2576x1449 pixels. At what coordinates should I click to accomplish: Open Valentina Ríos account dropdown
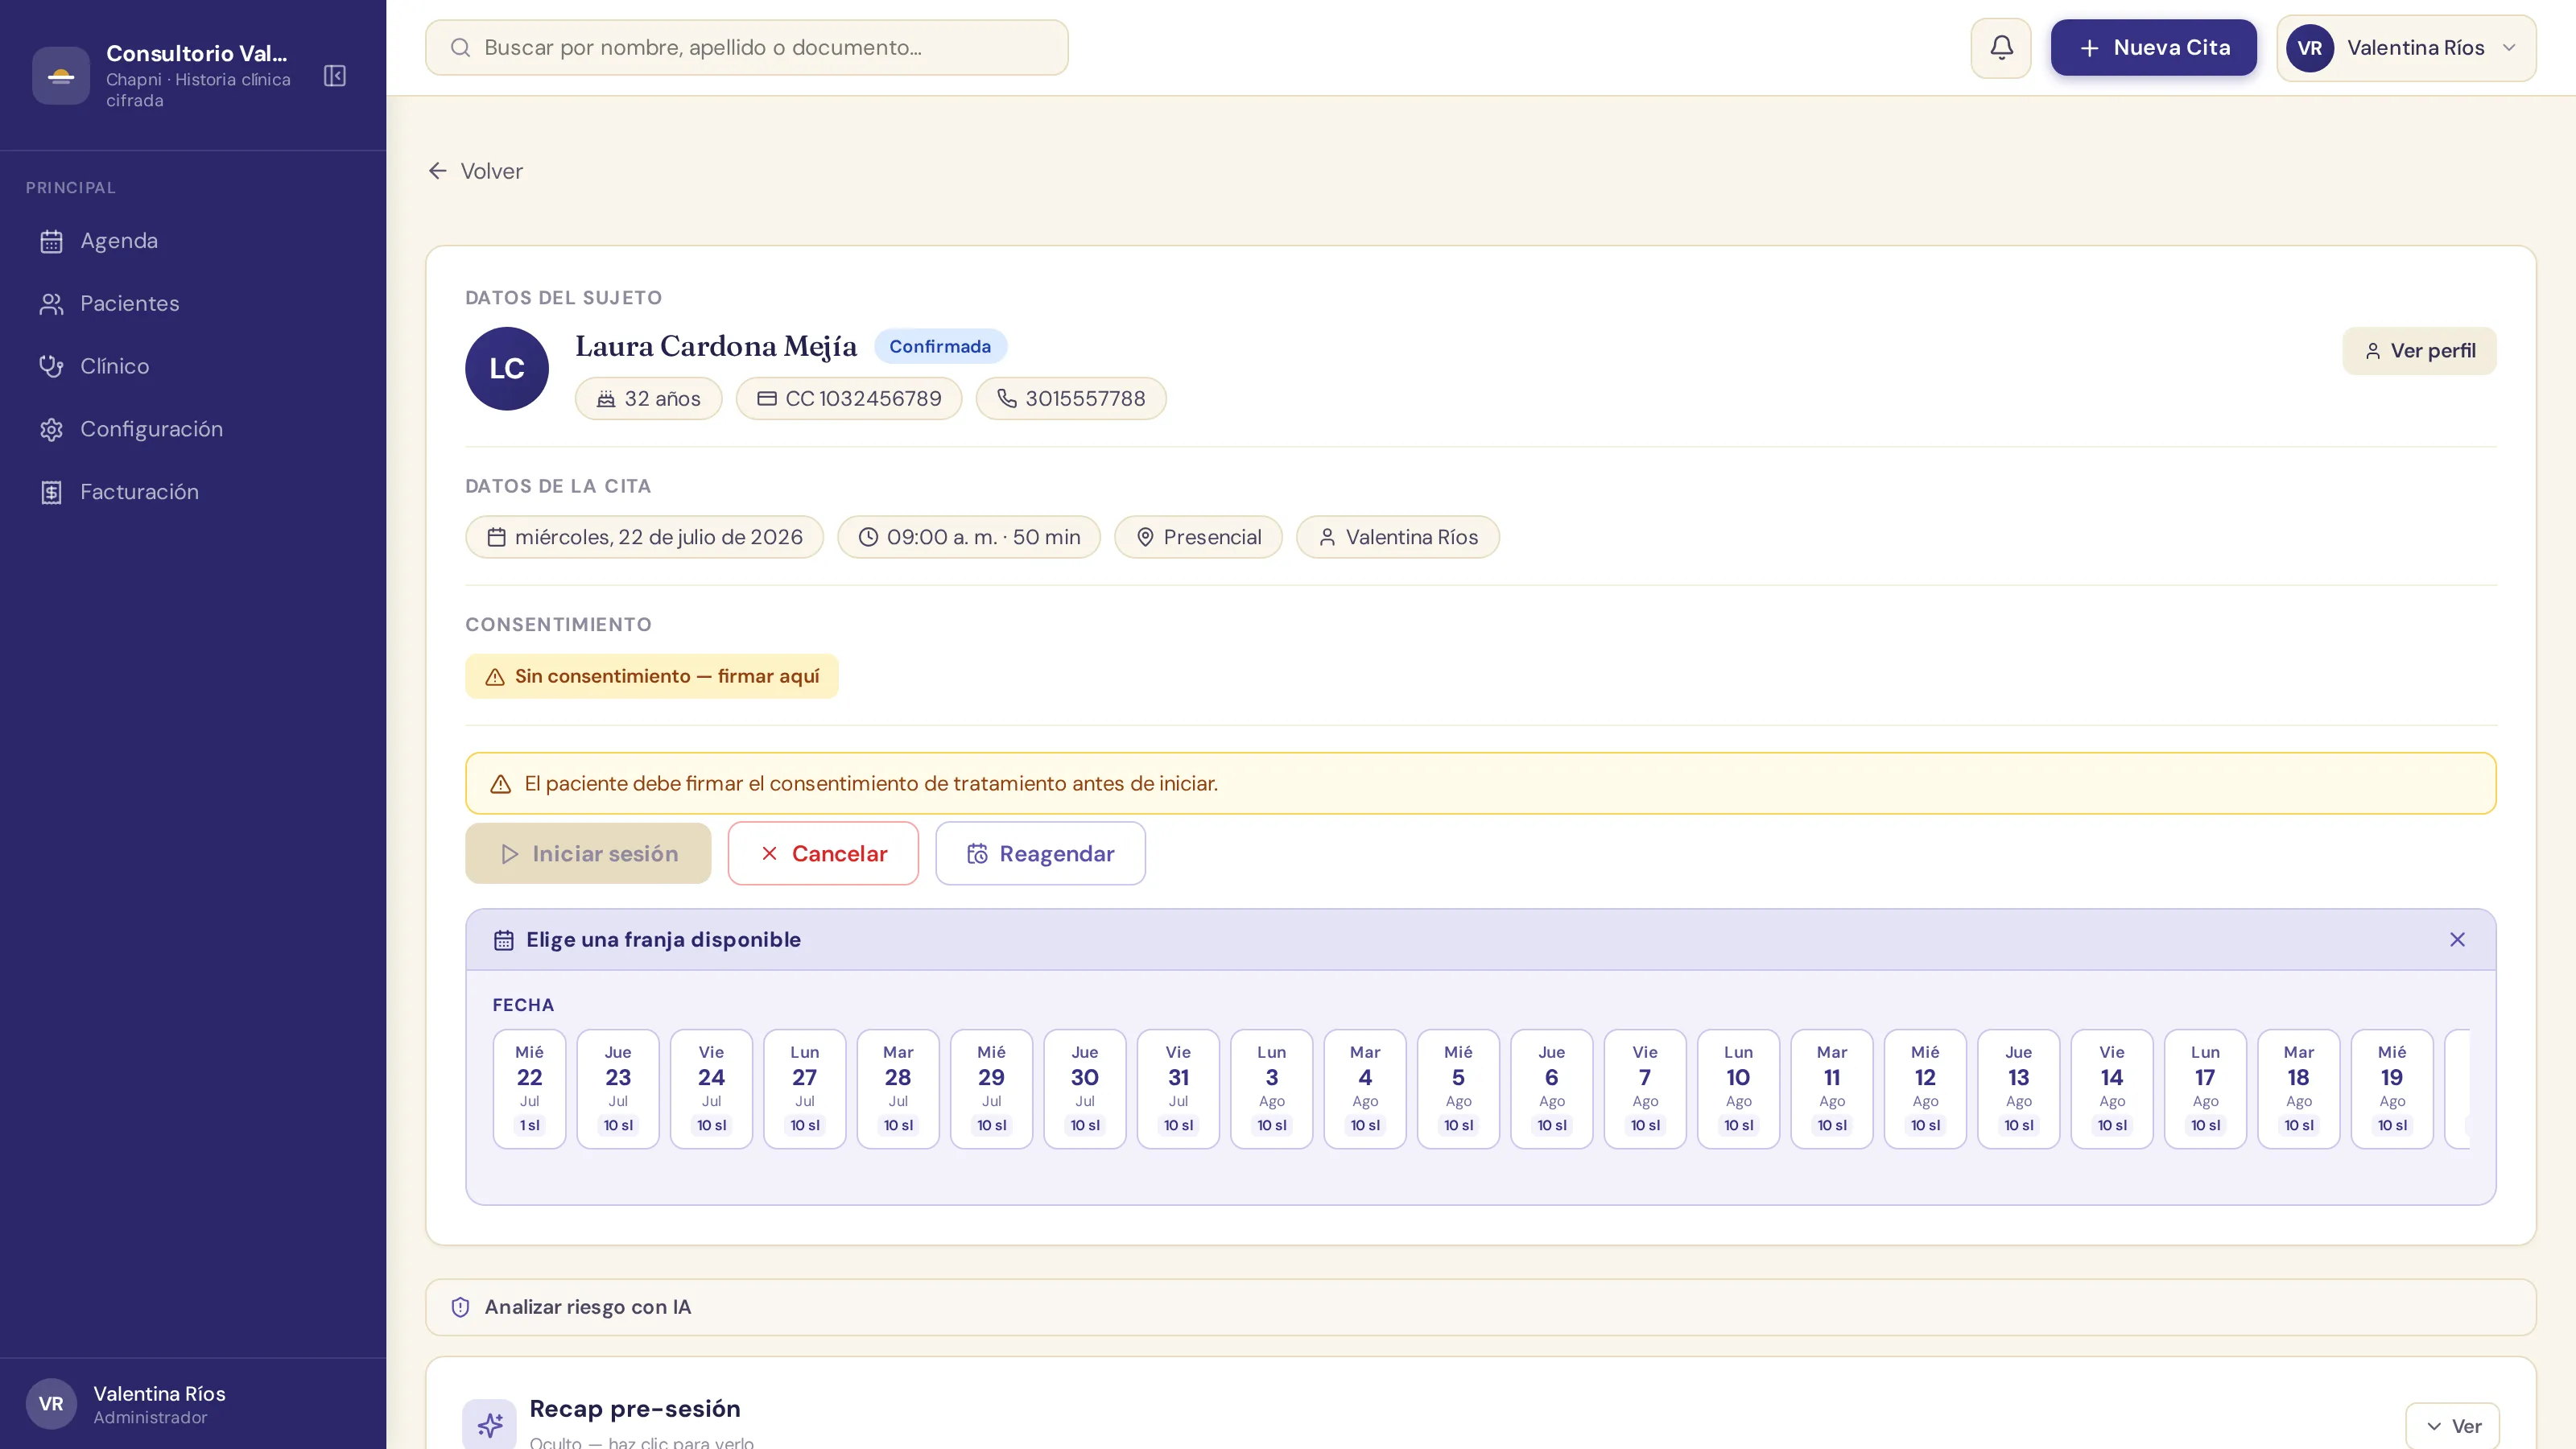pos(2406,48)
